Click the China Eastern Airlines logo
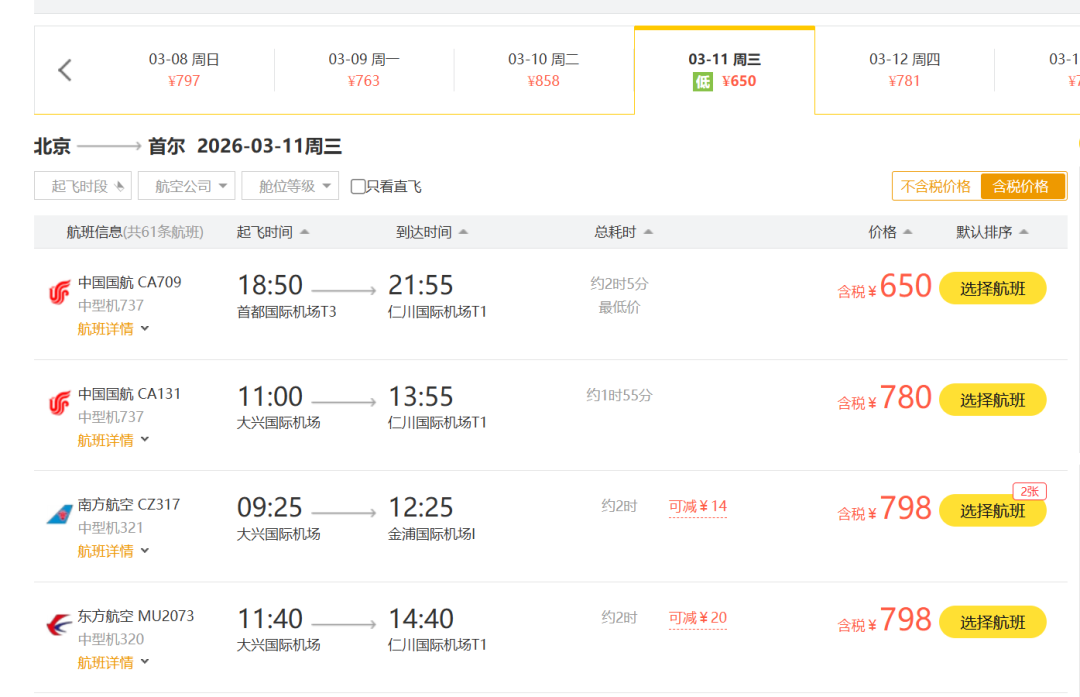This screenshot has height=697, width=1080. [x=59, y=625]
